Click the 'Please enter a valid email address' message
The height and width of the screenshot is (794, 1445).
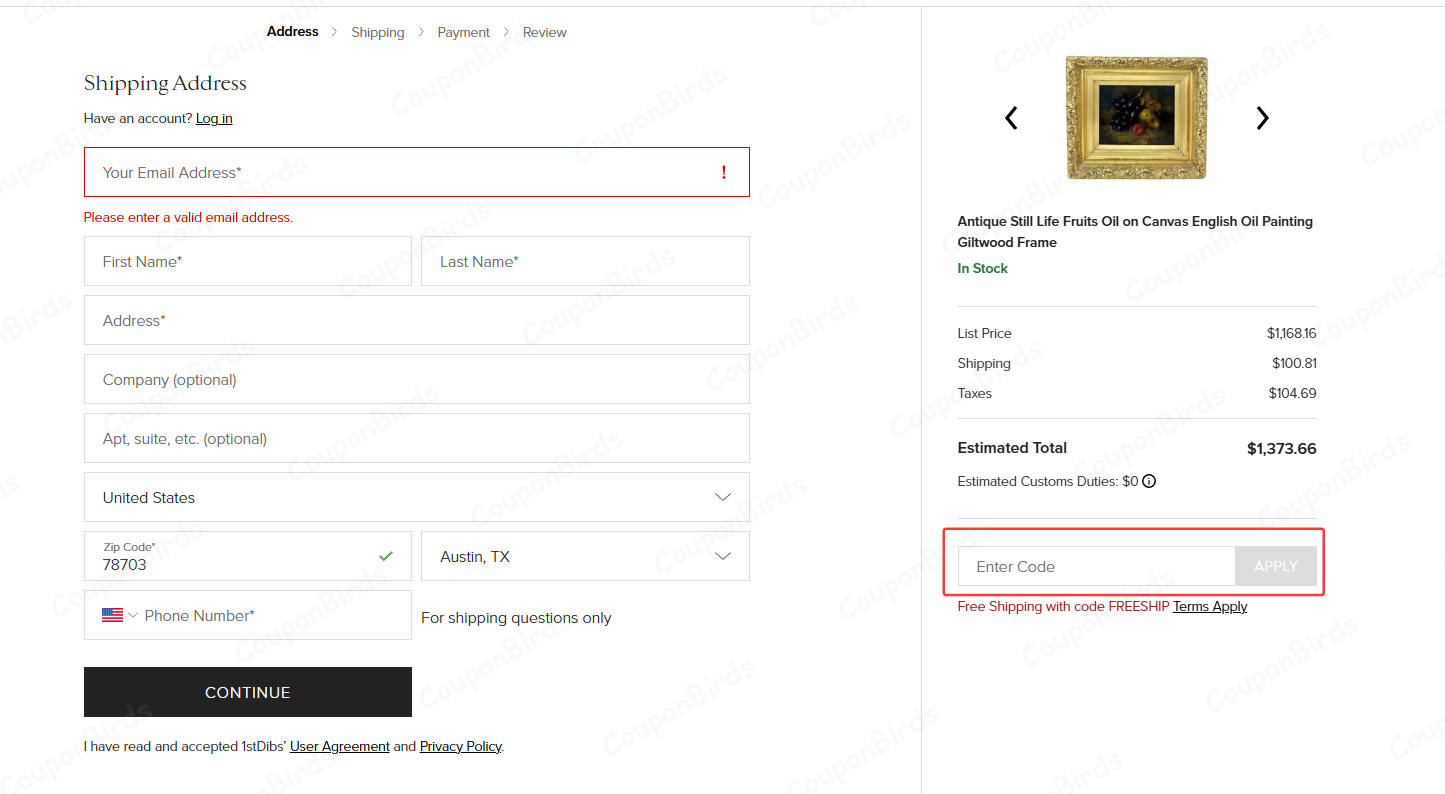coord(188,217)
